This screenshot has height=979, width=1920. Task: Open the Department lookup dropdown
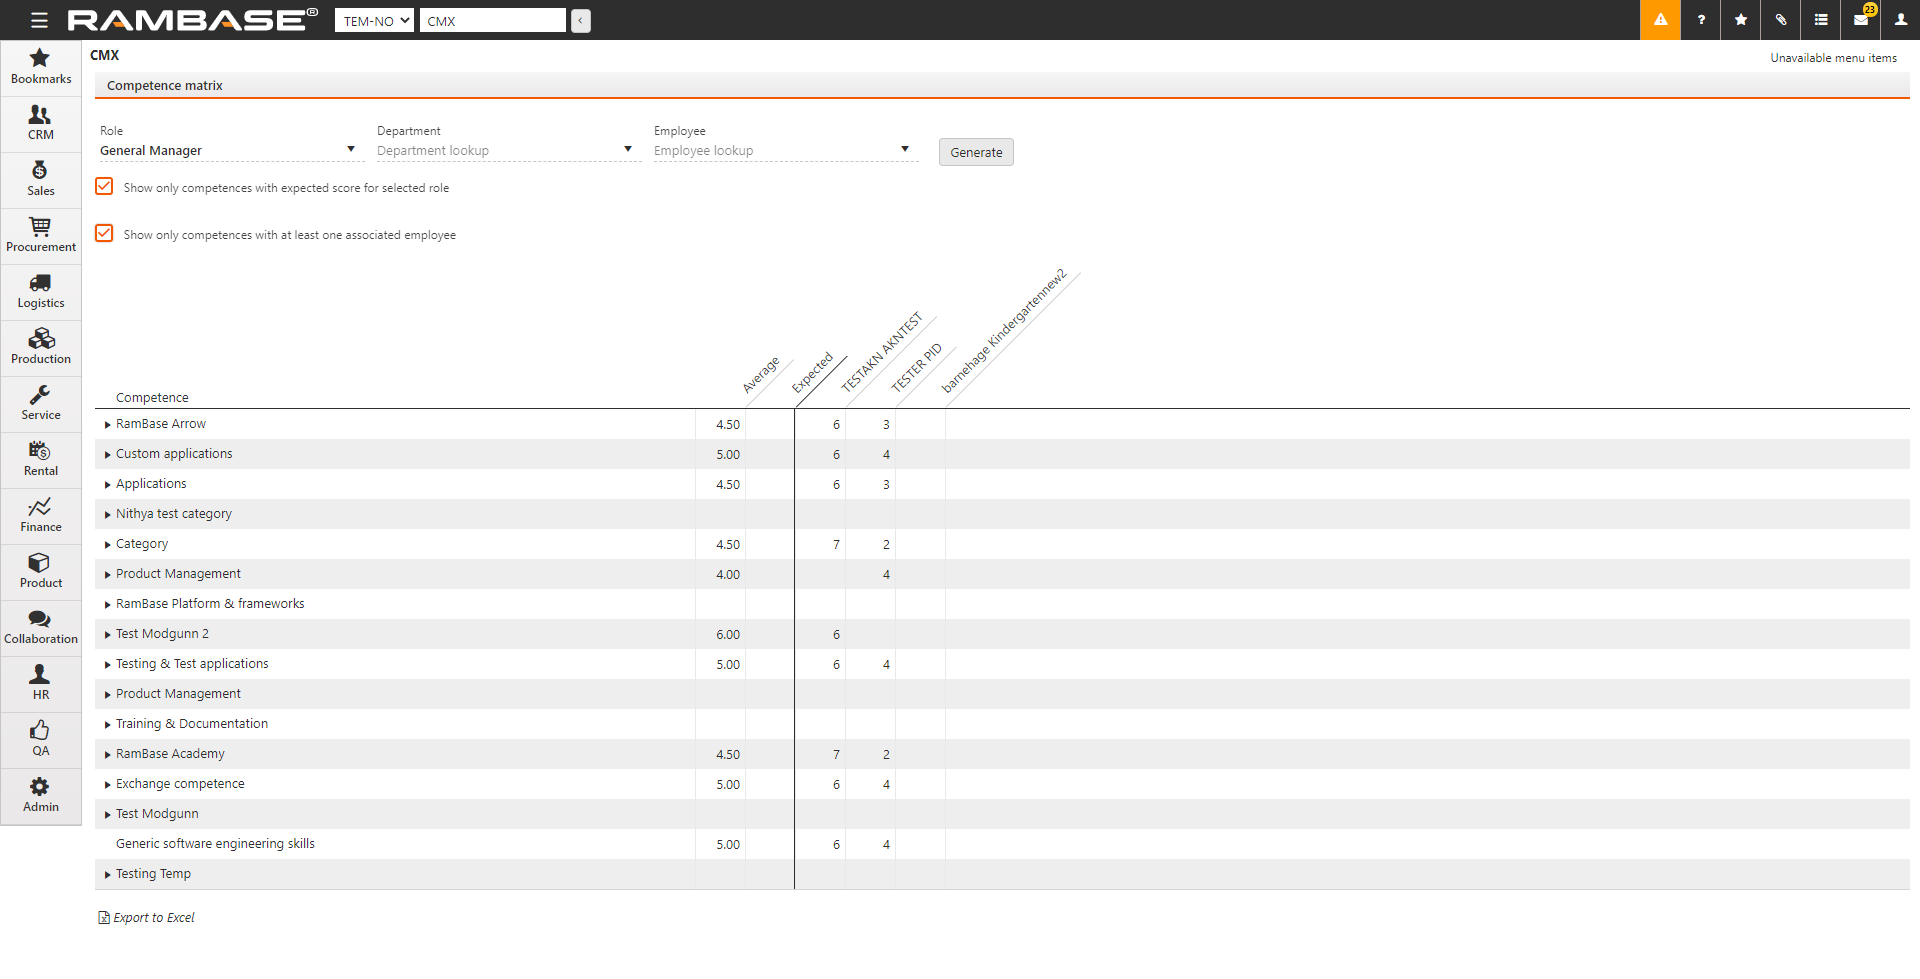click(x=505, y=150)
